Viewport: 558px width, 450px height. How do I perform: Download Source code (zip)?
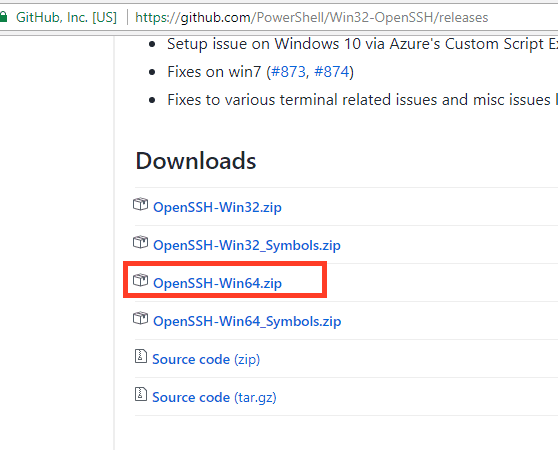(x=206, y=359)
